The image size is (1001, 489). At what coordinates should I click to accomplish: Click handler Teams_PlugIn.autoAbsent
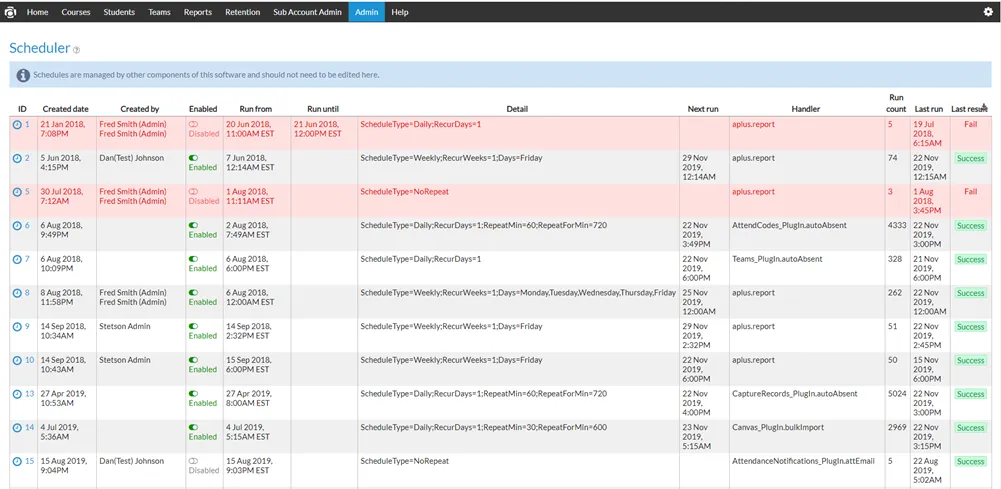click(777, 259)
